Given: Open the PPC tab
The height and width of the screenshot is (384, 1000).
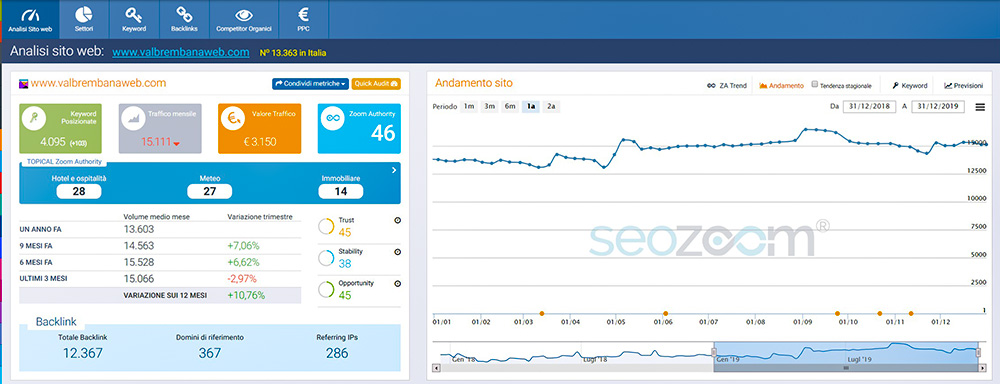Looking at the screenshot, I should (x=304, y=19).
